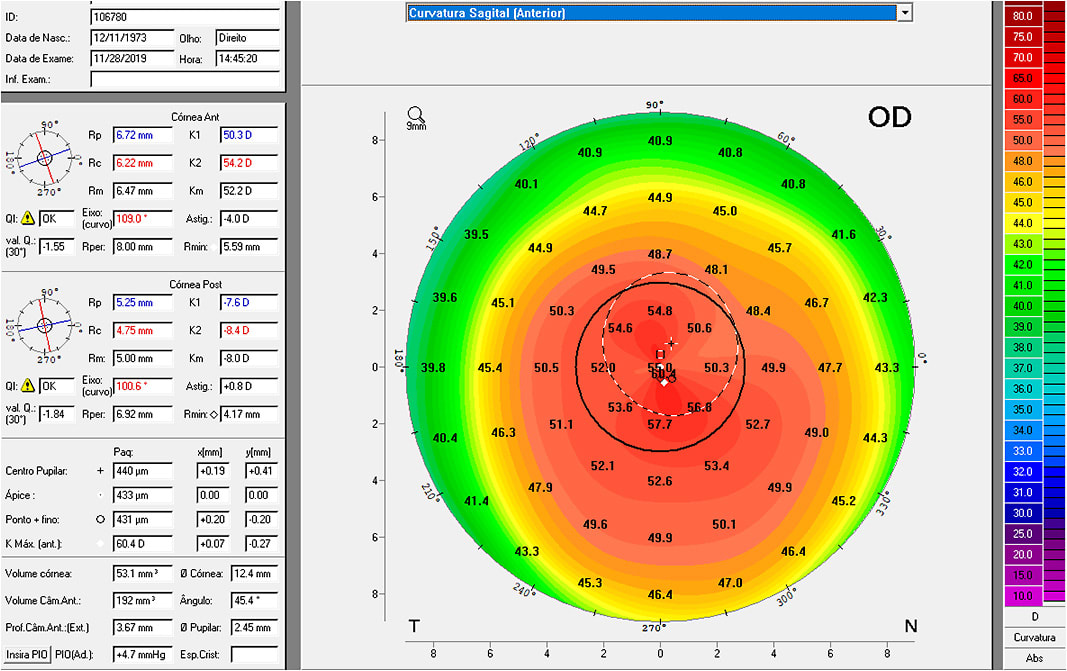Click the Volume córnea value 53.1 mm³
This screenshot has height=671, width=1067.
[x=143, y=574]
